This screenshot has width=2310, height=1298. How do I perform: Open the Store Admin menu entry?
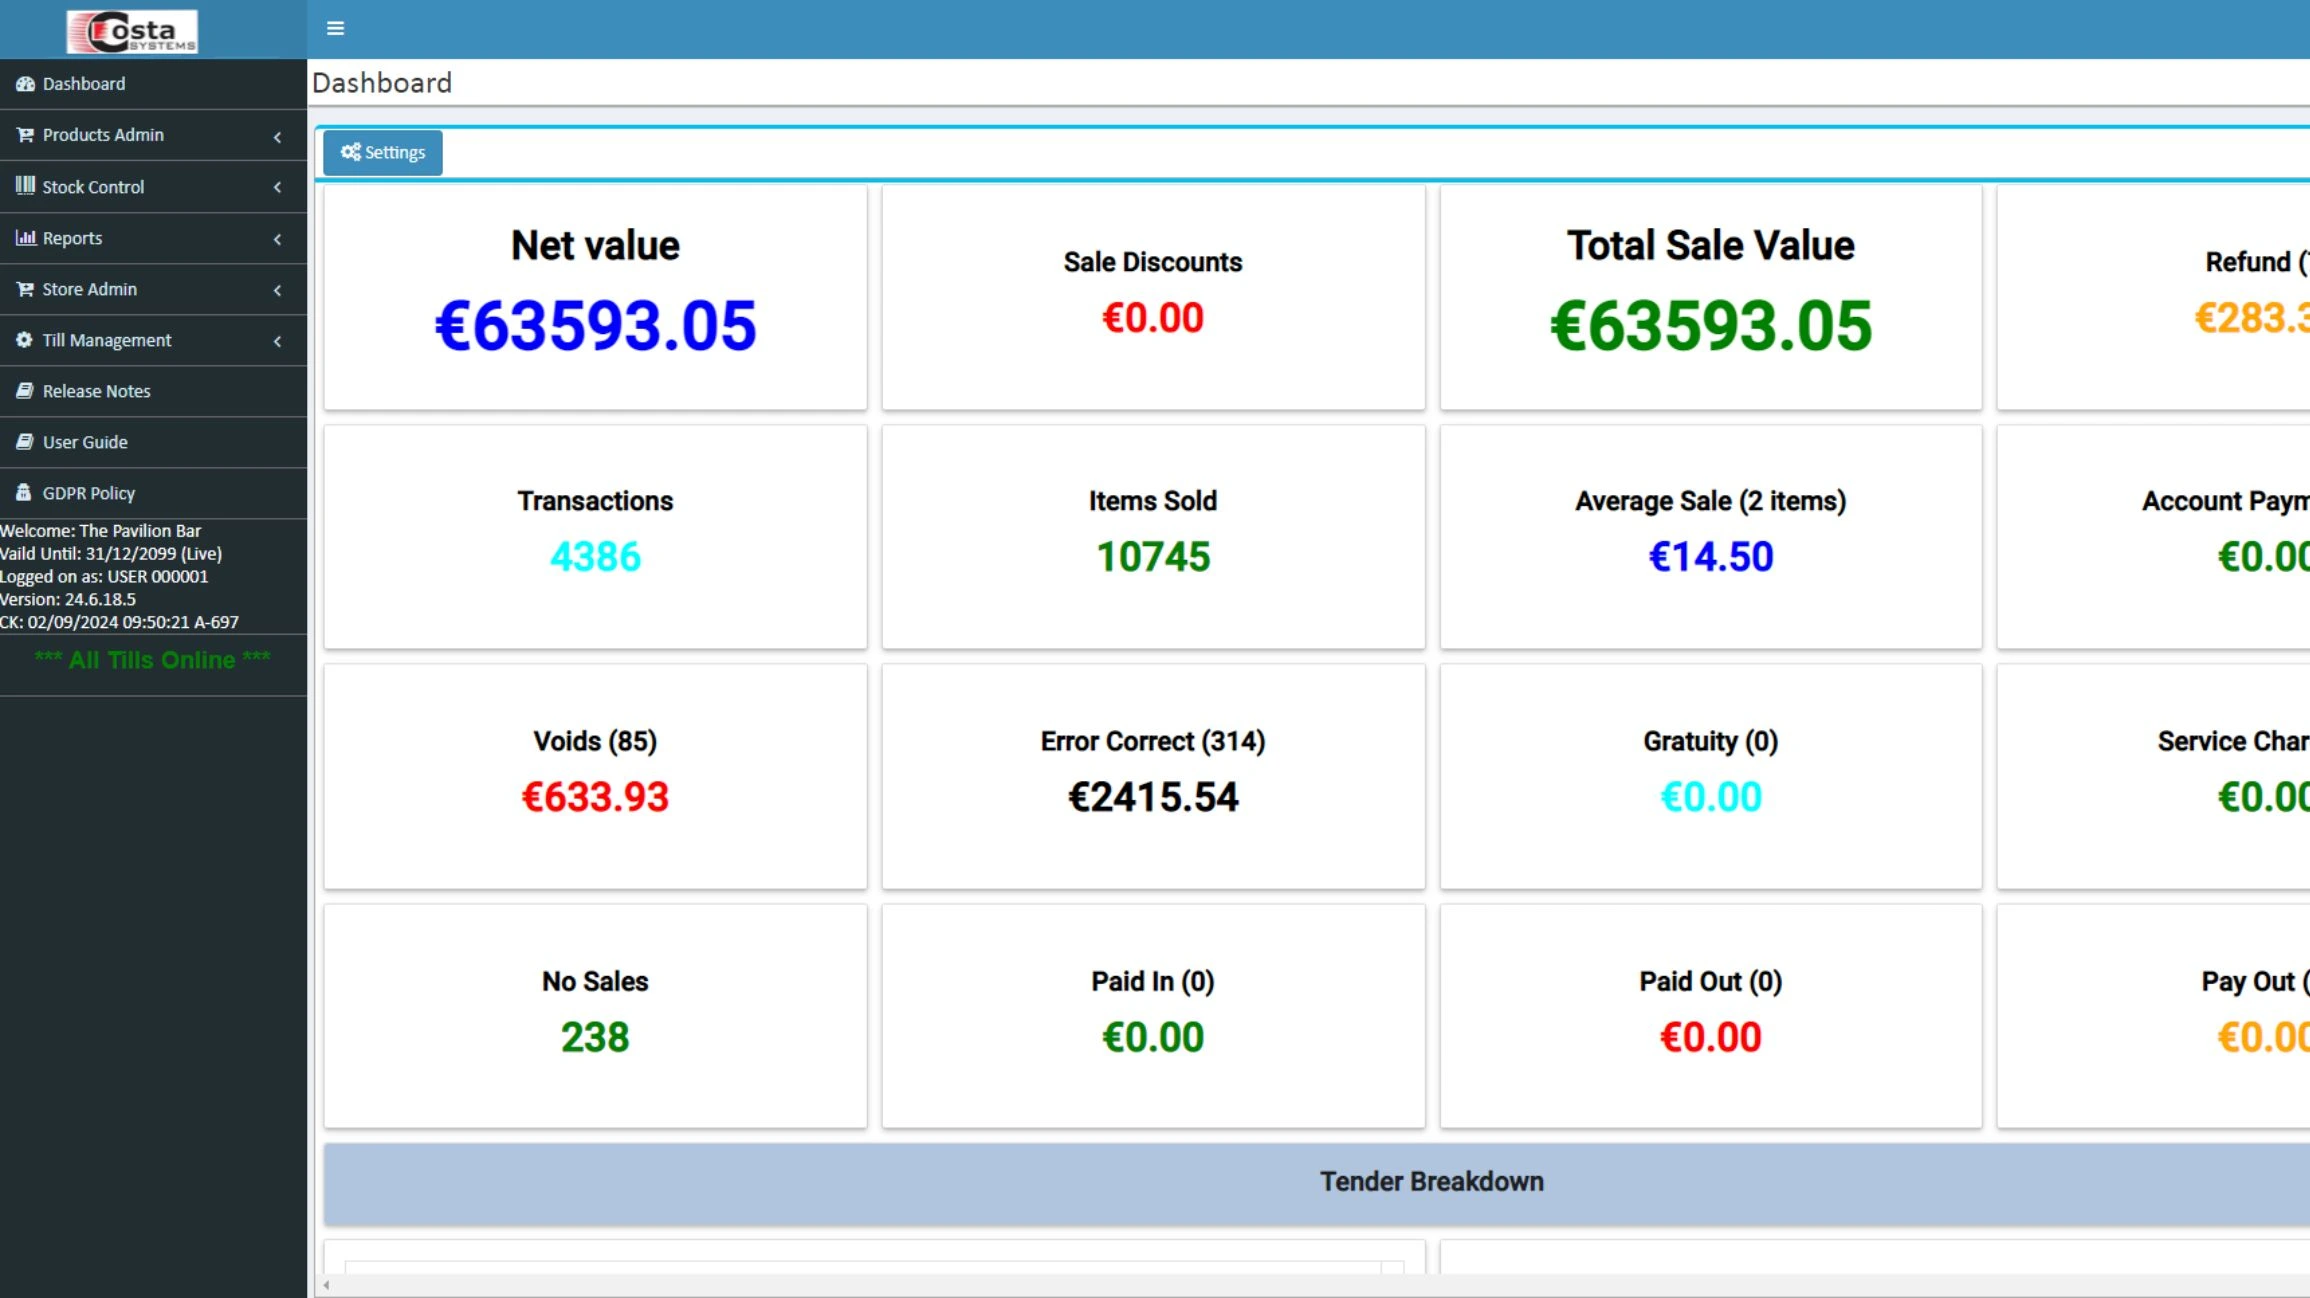point(89,289)
